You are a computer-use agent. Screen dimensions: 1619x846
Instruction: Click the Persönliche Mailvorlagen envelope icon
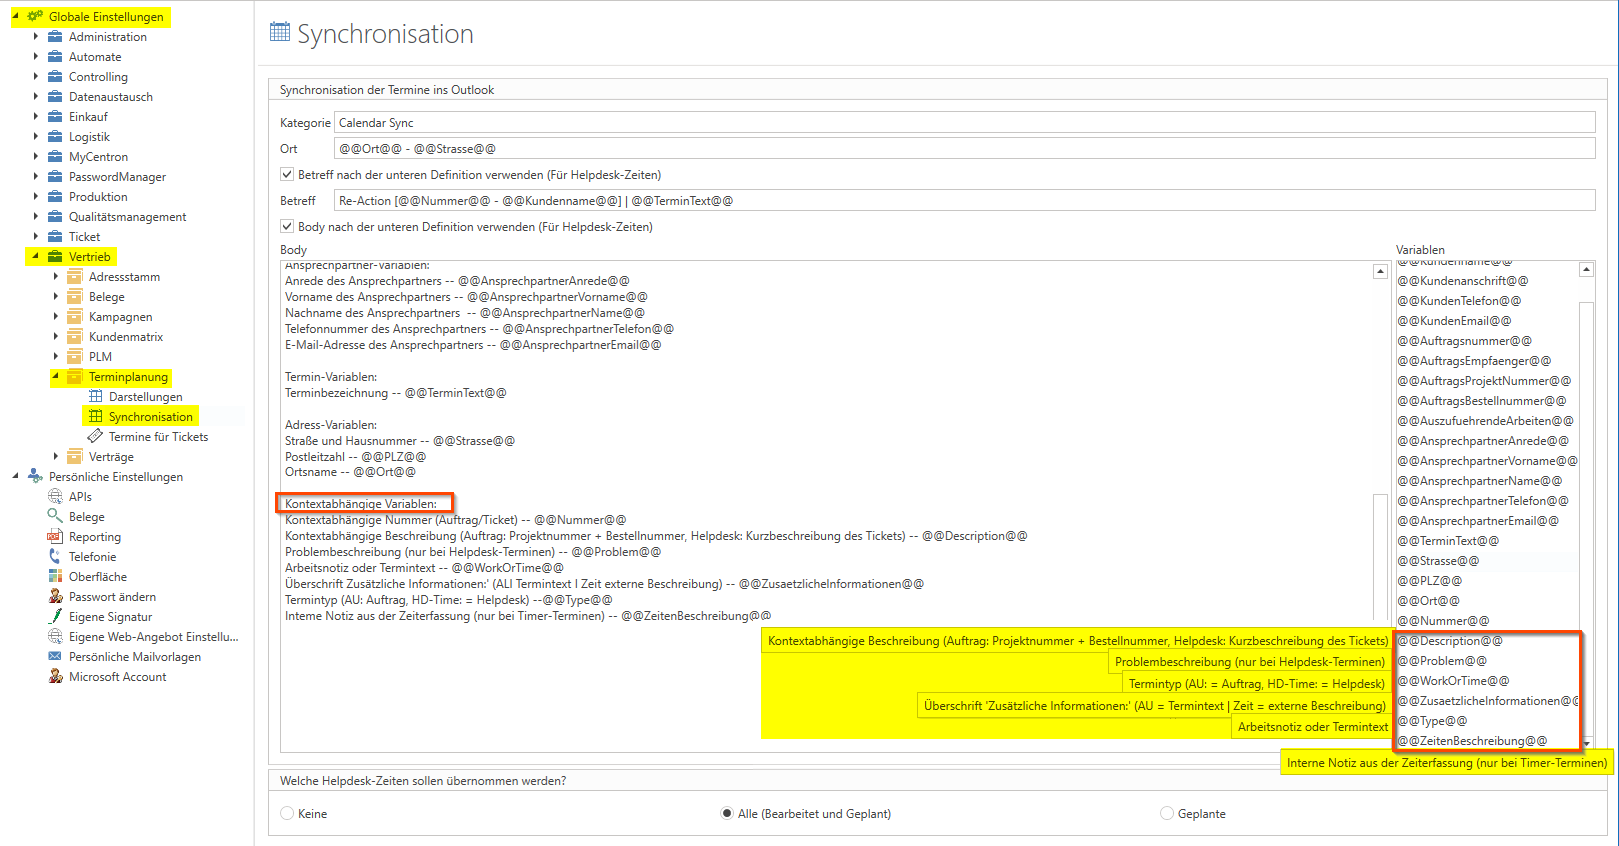pos(55,657)
